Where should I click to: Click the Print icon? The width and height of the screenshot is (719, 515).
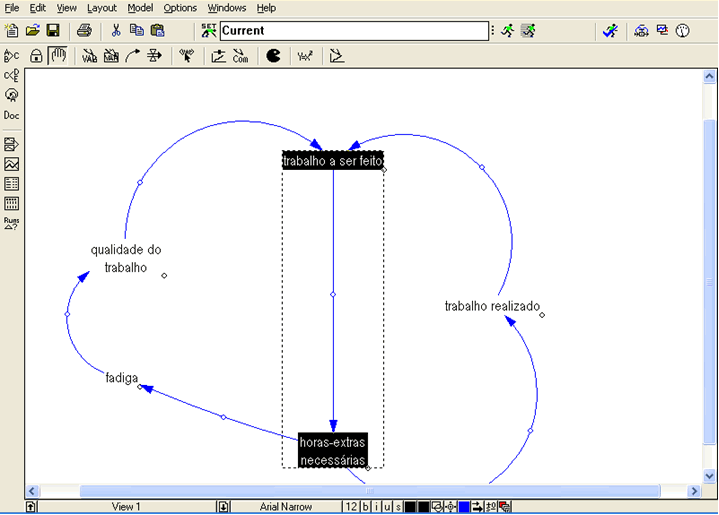[85, 31]
